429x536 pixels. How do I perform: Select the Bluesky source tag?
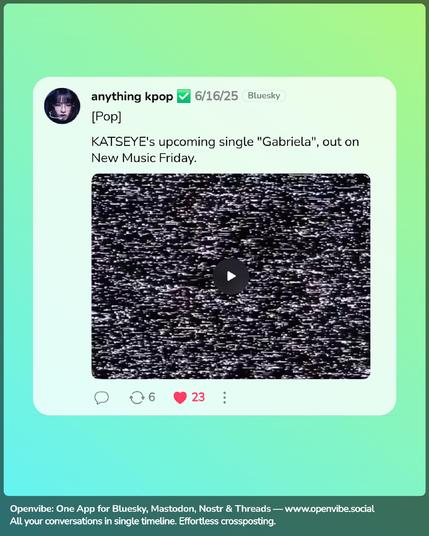coord(264,96)
